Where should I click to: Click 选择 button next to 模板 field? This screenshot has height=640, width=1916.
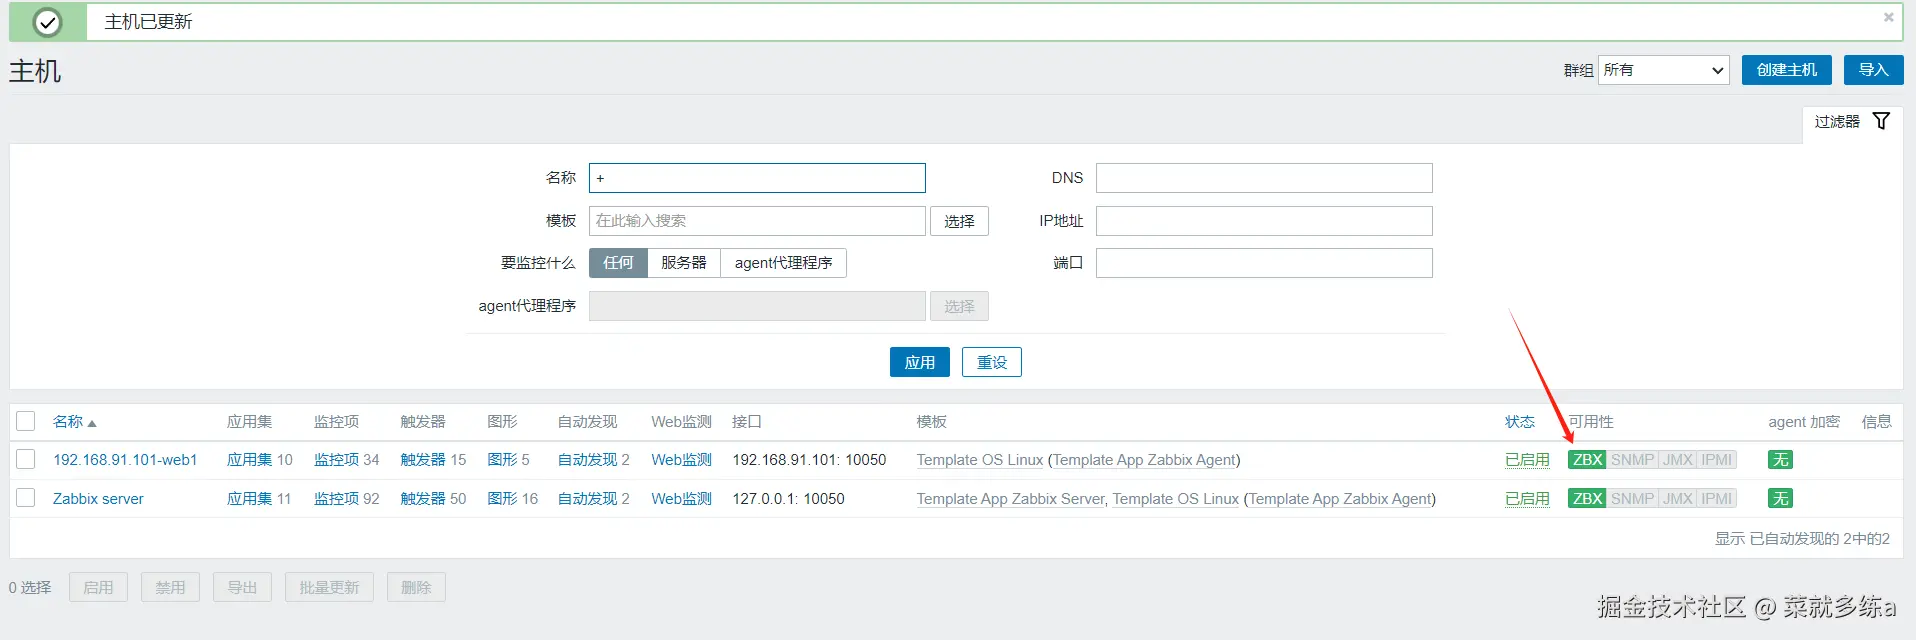[959, 221]
